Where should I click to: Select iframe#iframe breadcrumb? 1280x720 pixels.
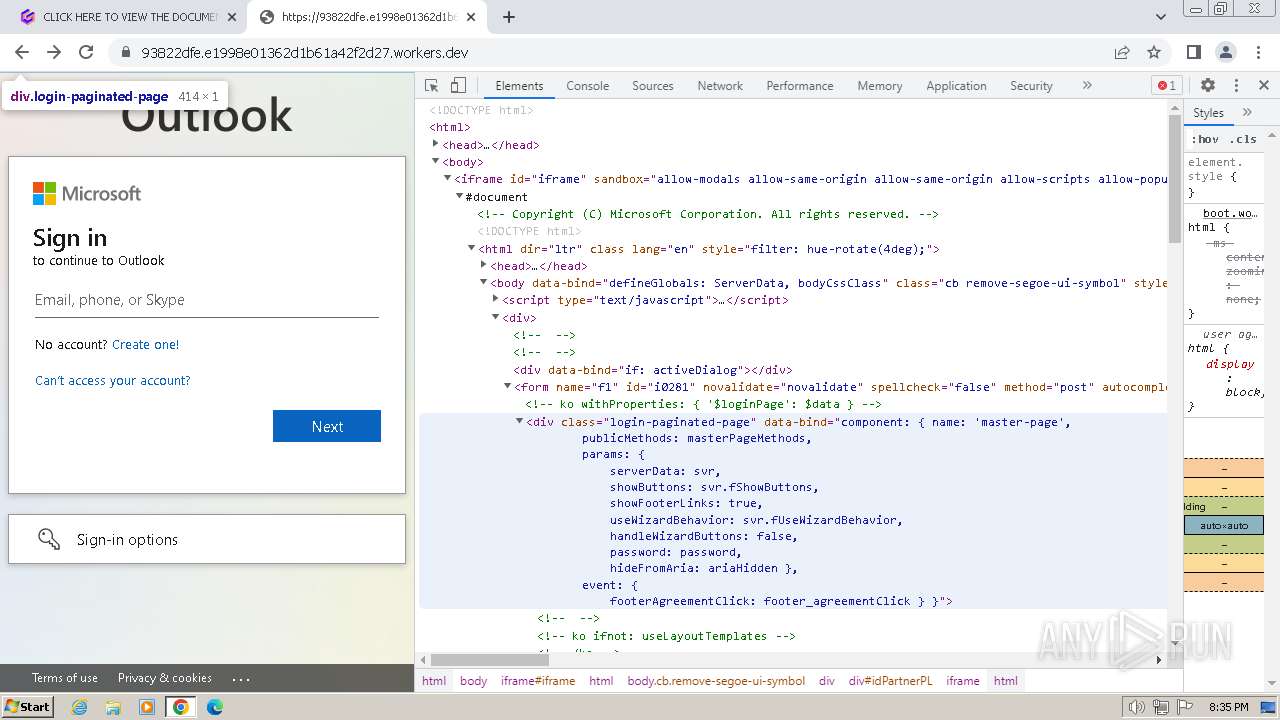pos(538,681)
